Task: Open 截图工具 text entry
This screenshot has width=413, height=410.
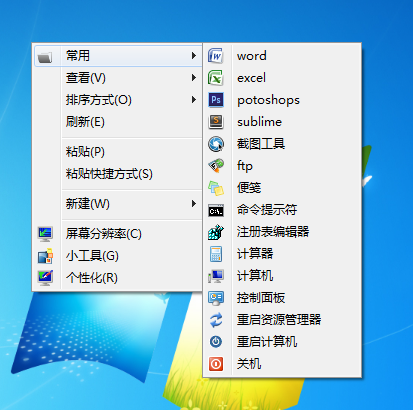Action: pos(261,144)
